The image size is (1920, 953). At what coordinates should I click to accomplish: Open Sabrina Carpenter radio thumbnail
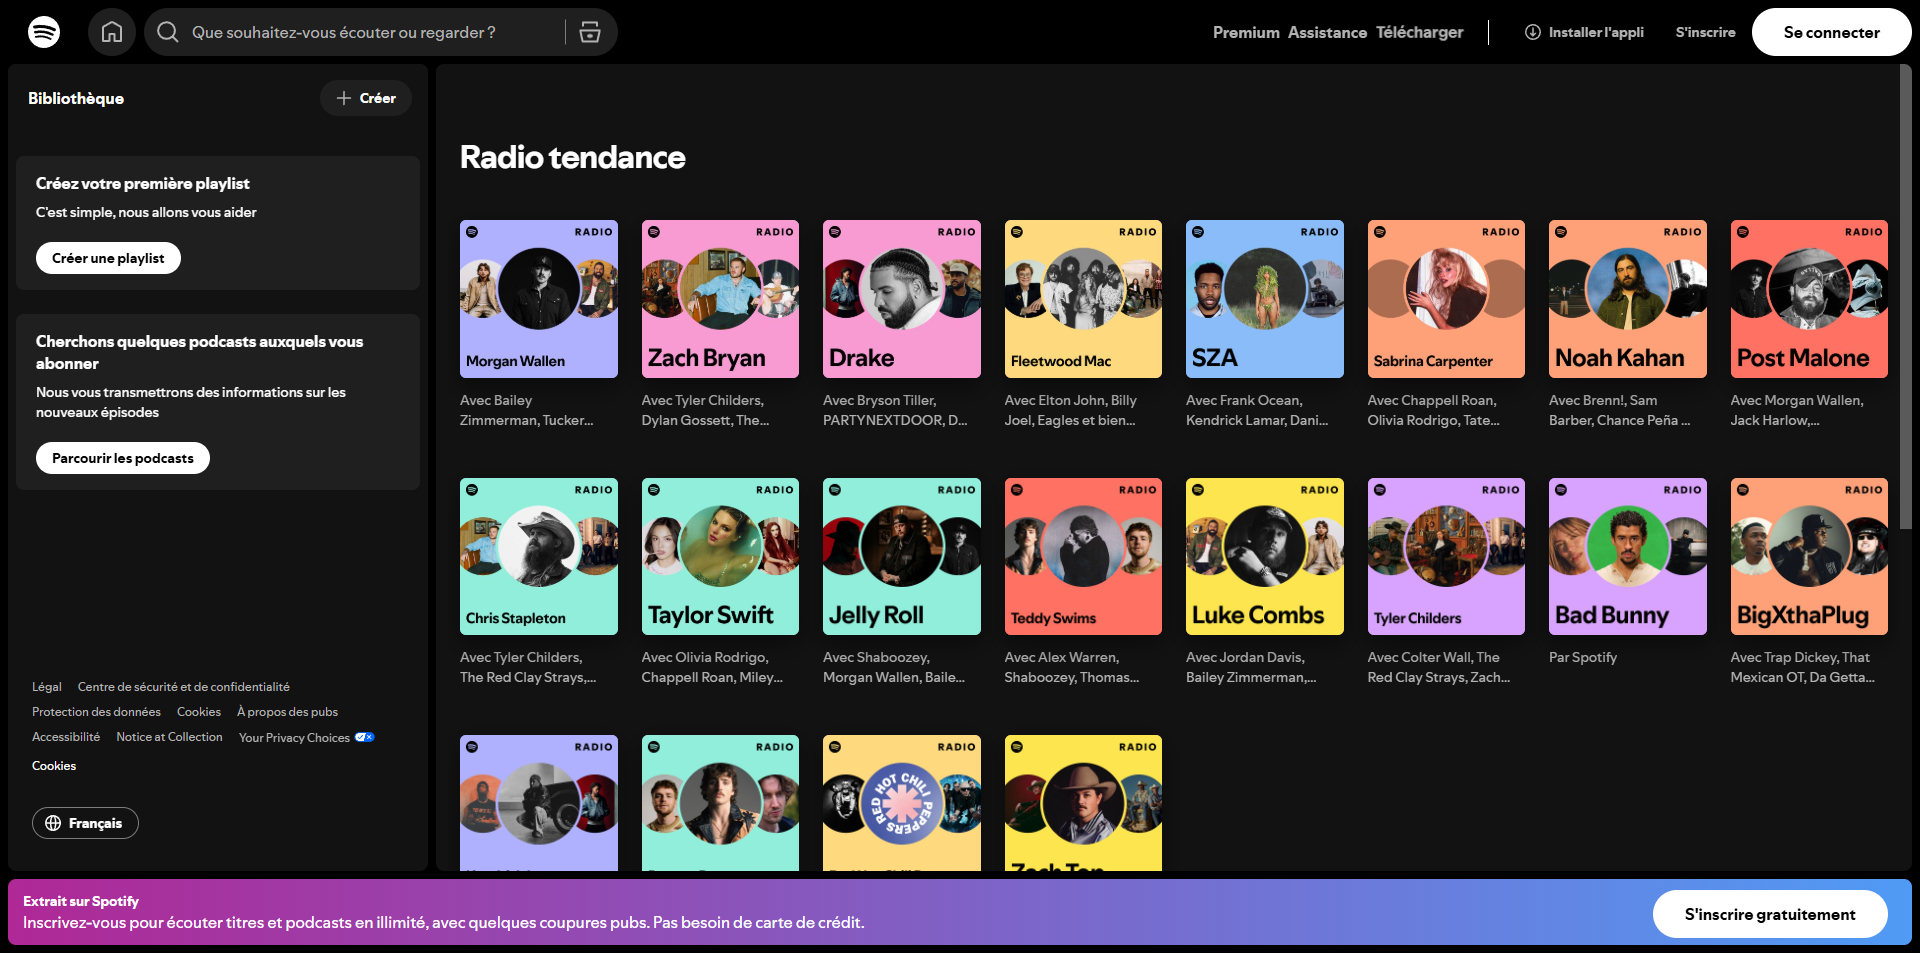click(1446, 299)
